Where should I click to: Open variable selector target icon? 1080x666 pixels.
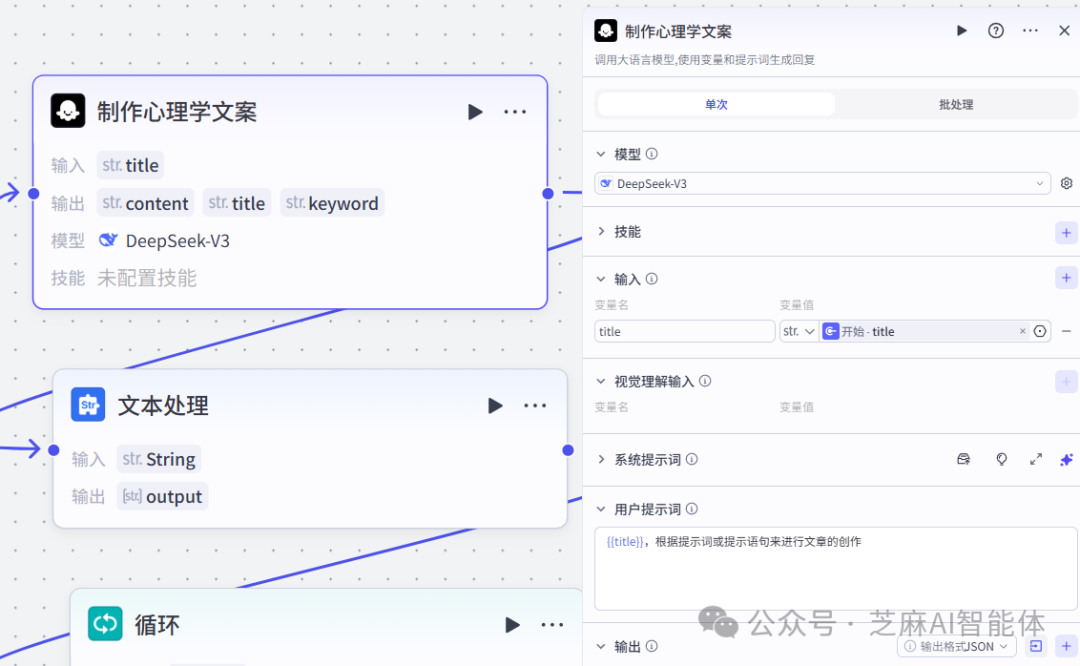click(1040, 331)
